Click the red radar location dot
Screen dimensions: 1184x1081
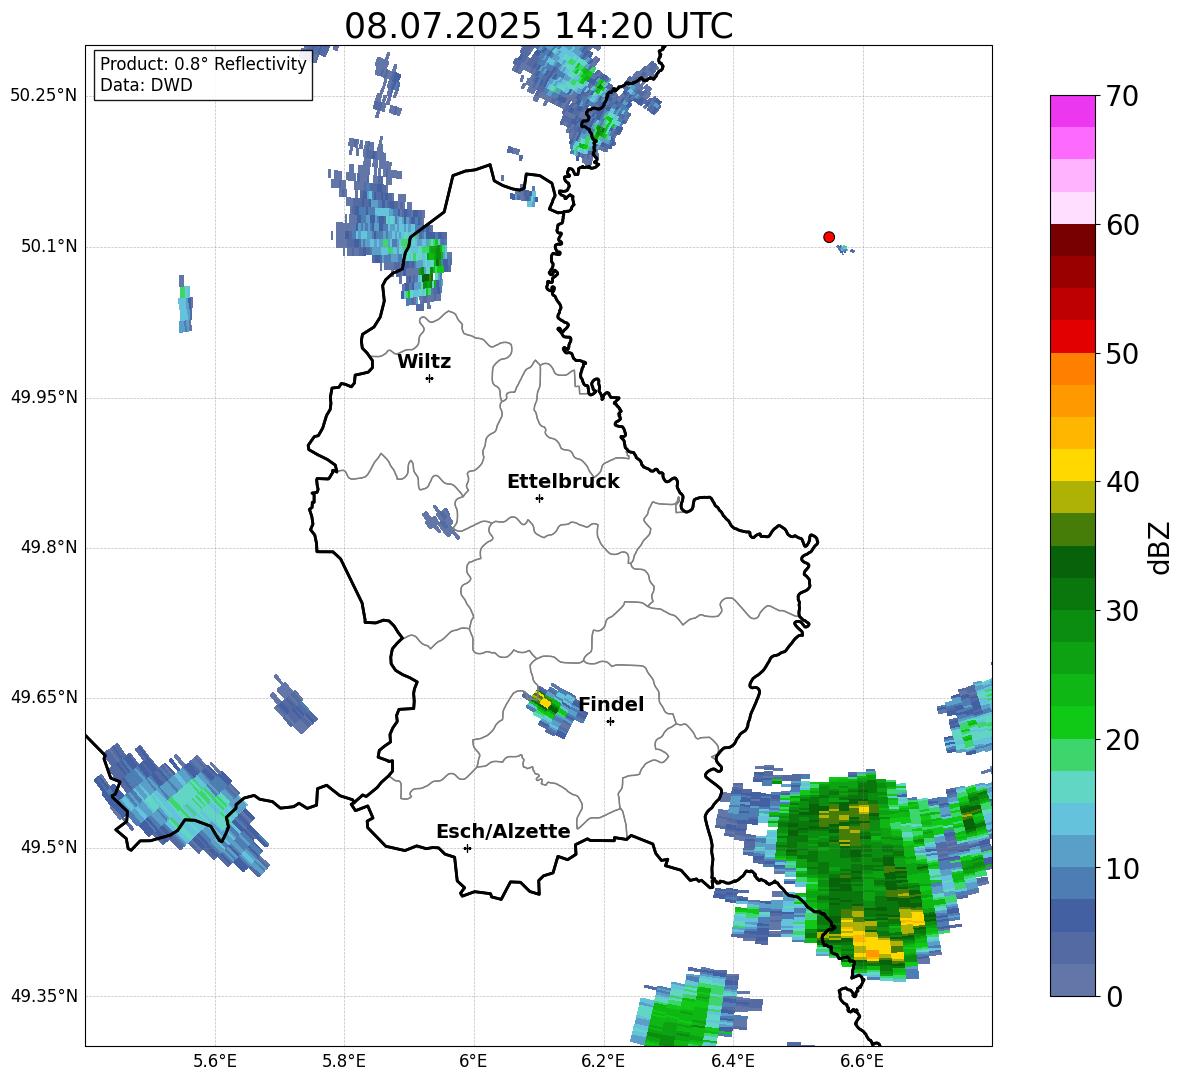click(829, 237)
